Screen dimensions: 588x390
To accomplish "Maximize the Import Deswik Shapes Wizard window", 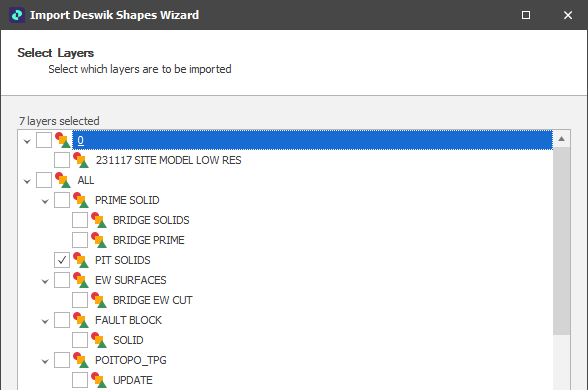I will pos(526,15).
